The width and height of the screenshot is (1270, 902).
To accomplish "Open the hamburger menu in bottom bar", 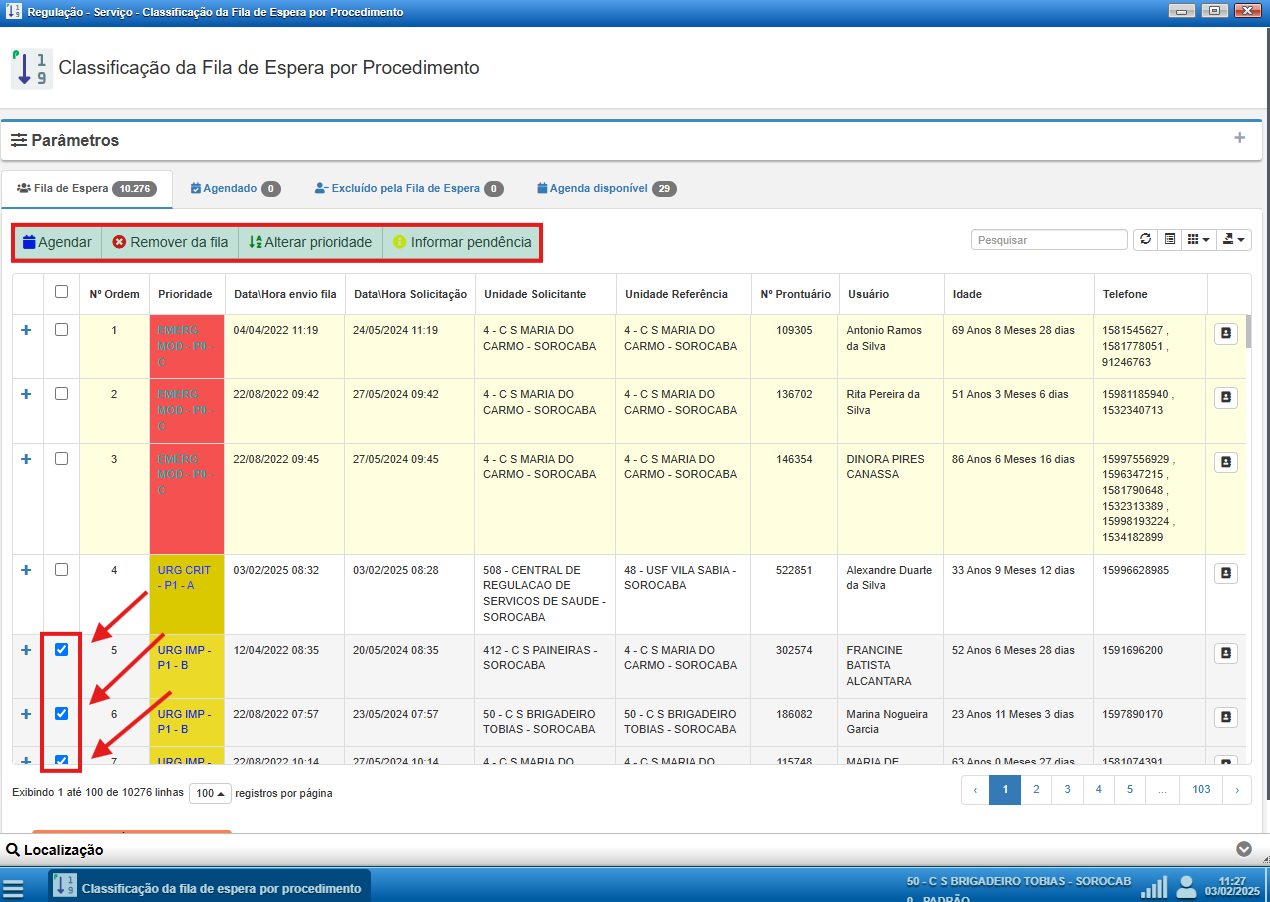I will coord(13,888).
